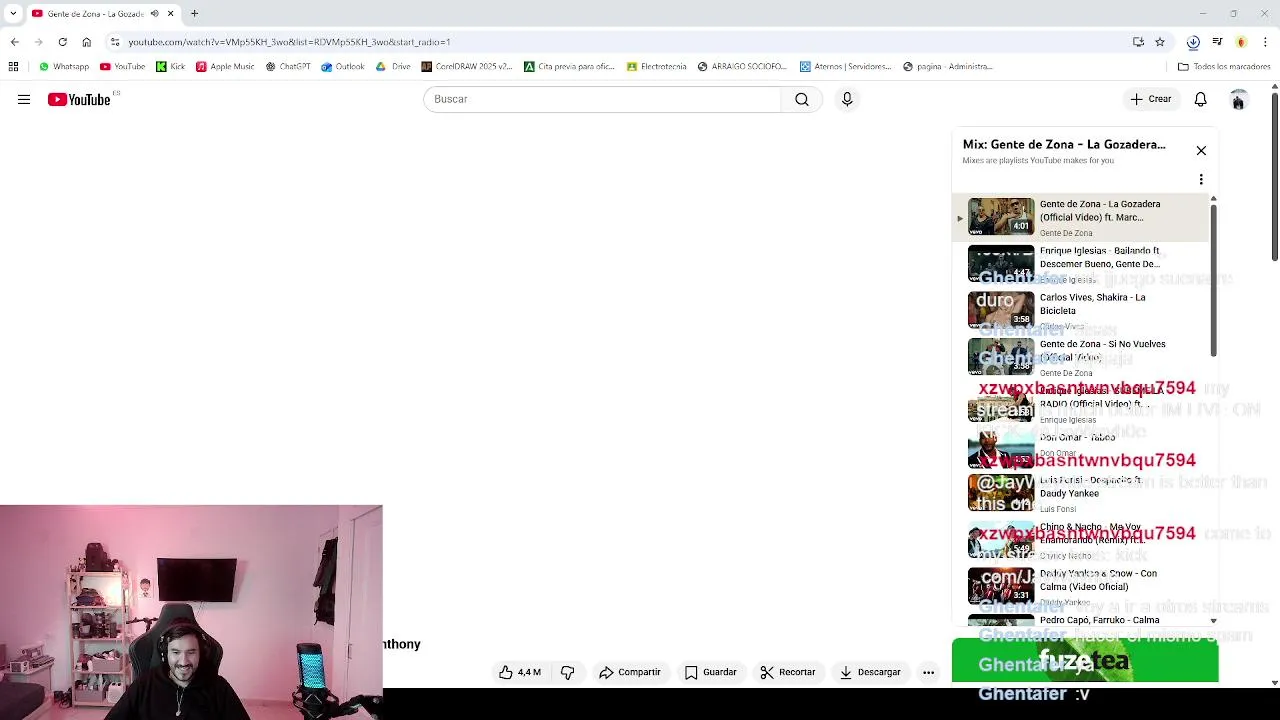Open the Electrotecnia bookmark
This screenshot has width=1280, height=720.
coord(657,67)
